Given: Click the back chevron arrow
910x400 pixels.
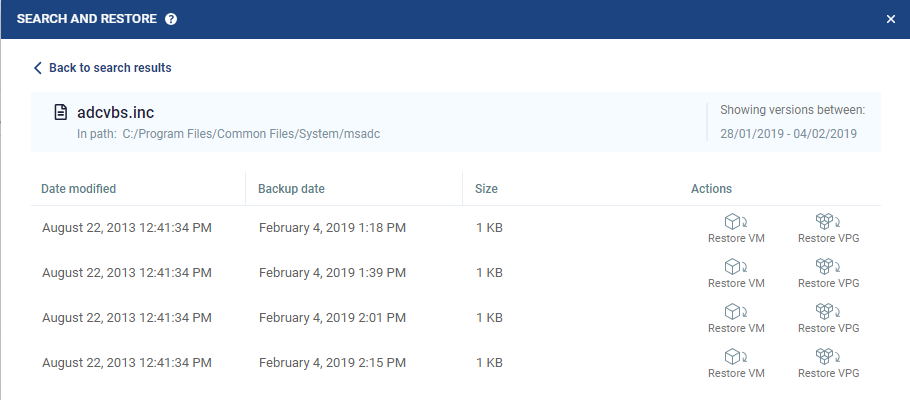Looking at the screenshot, I should pos(38,68).
